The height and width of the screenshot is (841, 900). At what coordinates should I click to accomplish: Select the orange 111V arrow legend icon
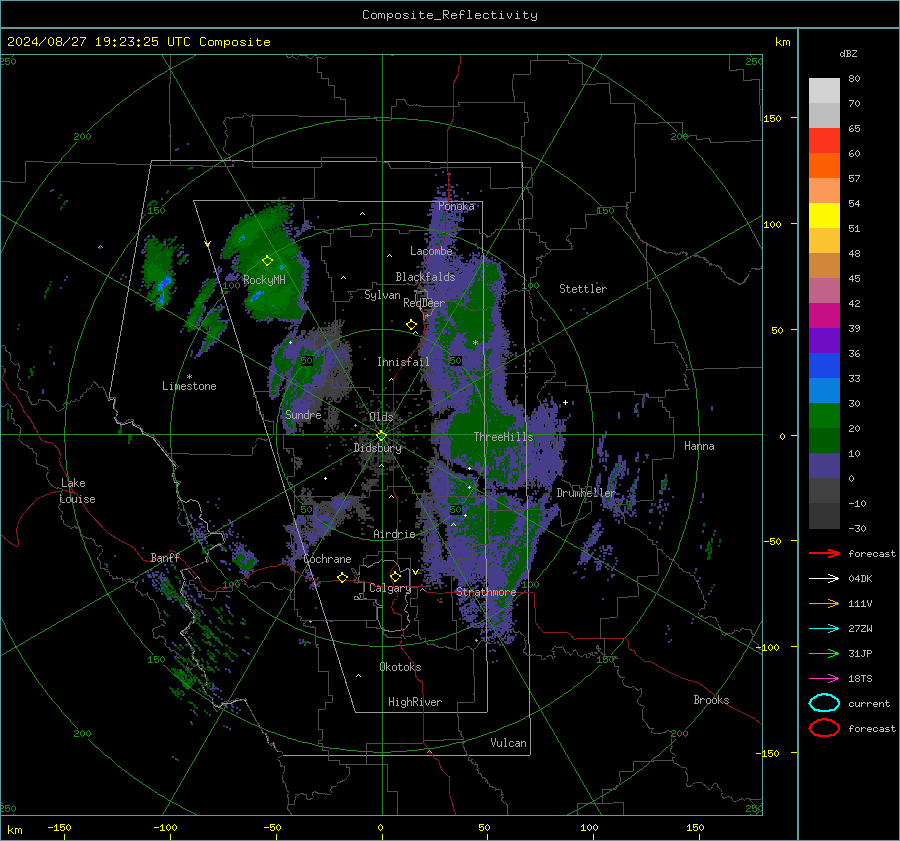(x=824, y=603)
